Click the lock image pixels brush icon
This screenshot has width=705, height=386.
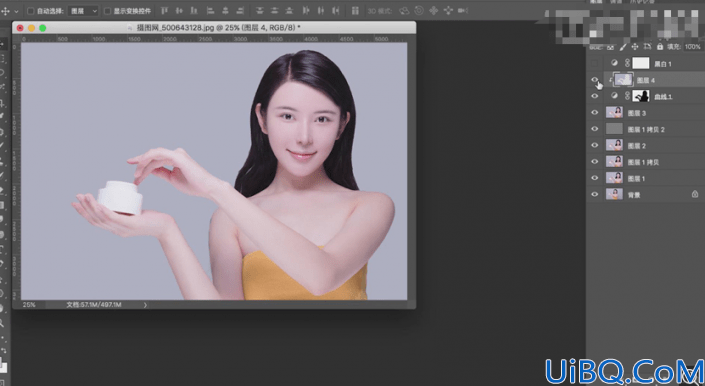[623, 47]
